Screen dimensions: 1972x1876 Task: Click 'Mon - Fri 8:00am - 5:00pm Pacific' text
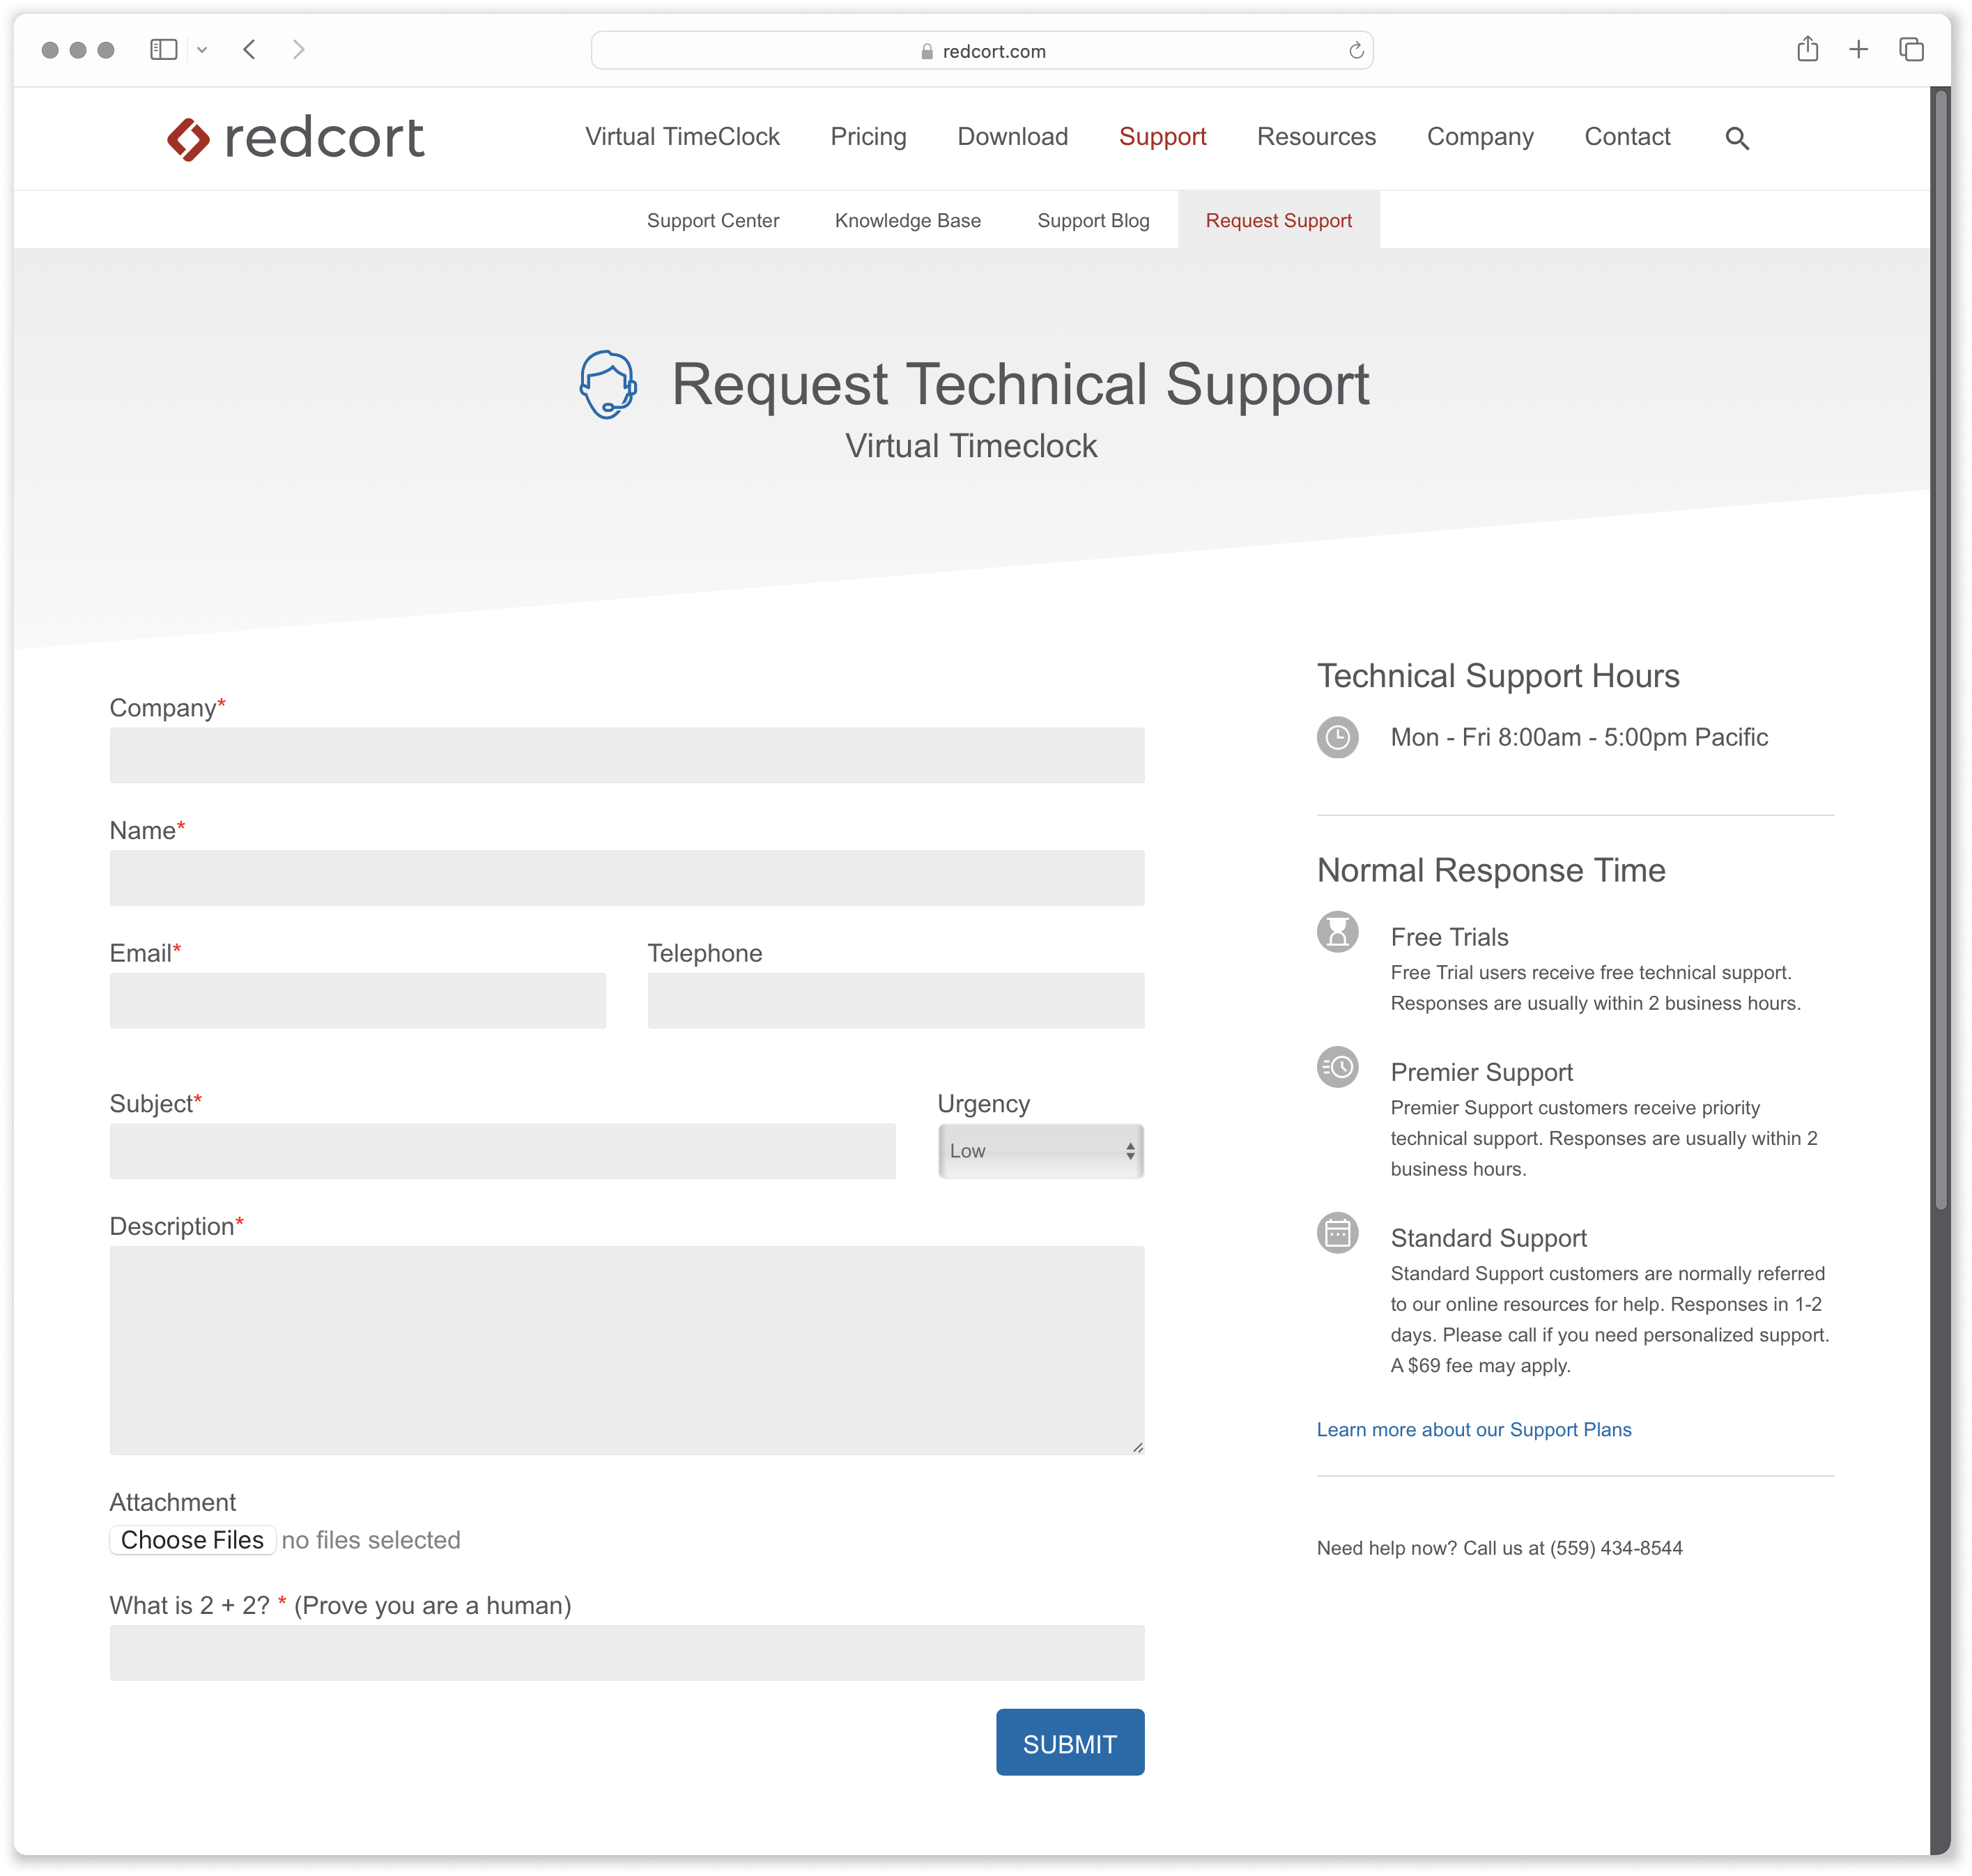pyautogui.click(x=1579, y=738)
